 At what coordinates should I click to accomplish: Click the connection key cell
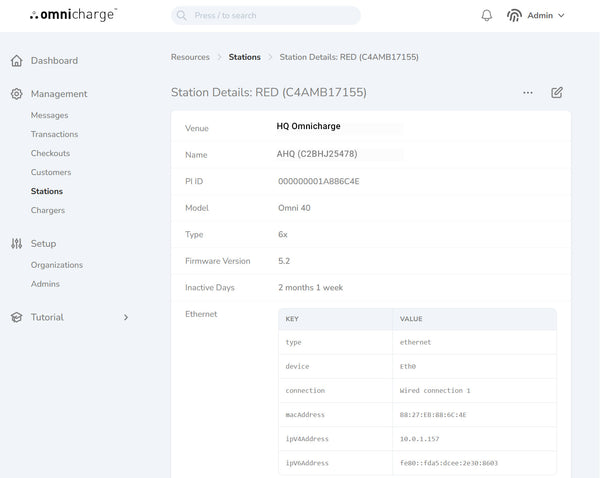(x=336, y=390)
